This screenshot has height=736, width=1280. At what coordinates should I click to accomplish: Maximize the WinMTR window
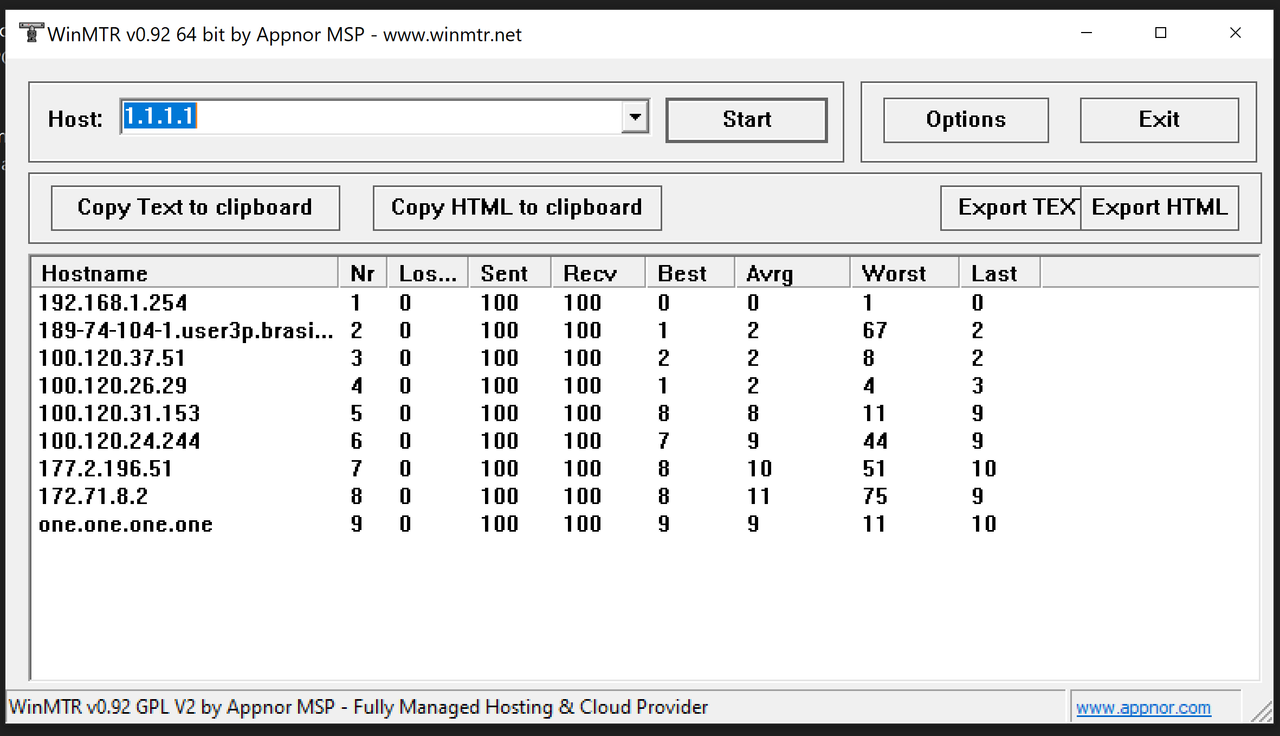1160,33
